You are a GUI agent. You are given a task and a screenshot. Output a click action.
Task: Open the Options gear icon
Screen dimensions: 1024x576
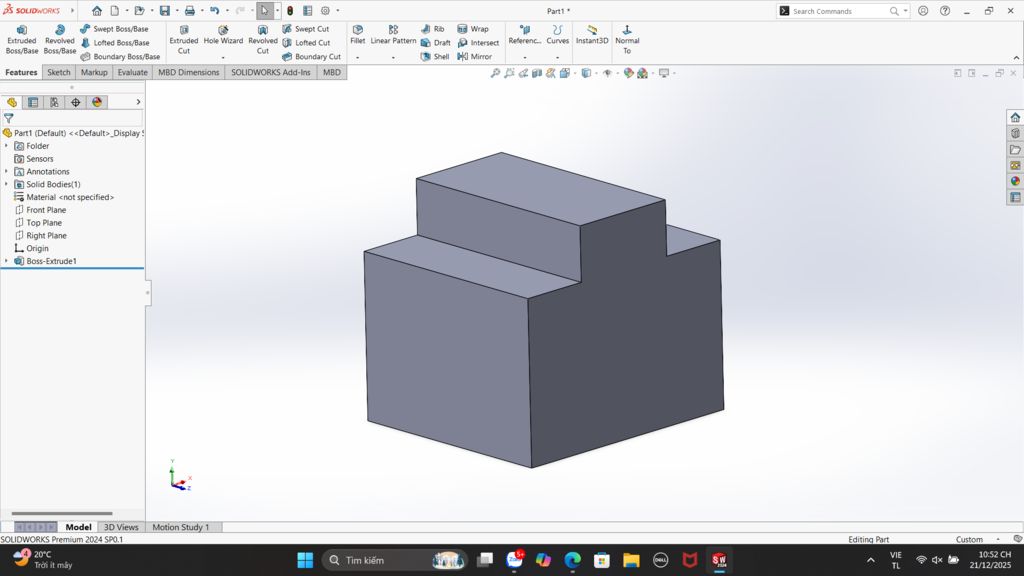tap(325, 10)
